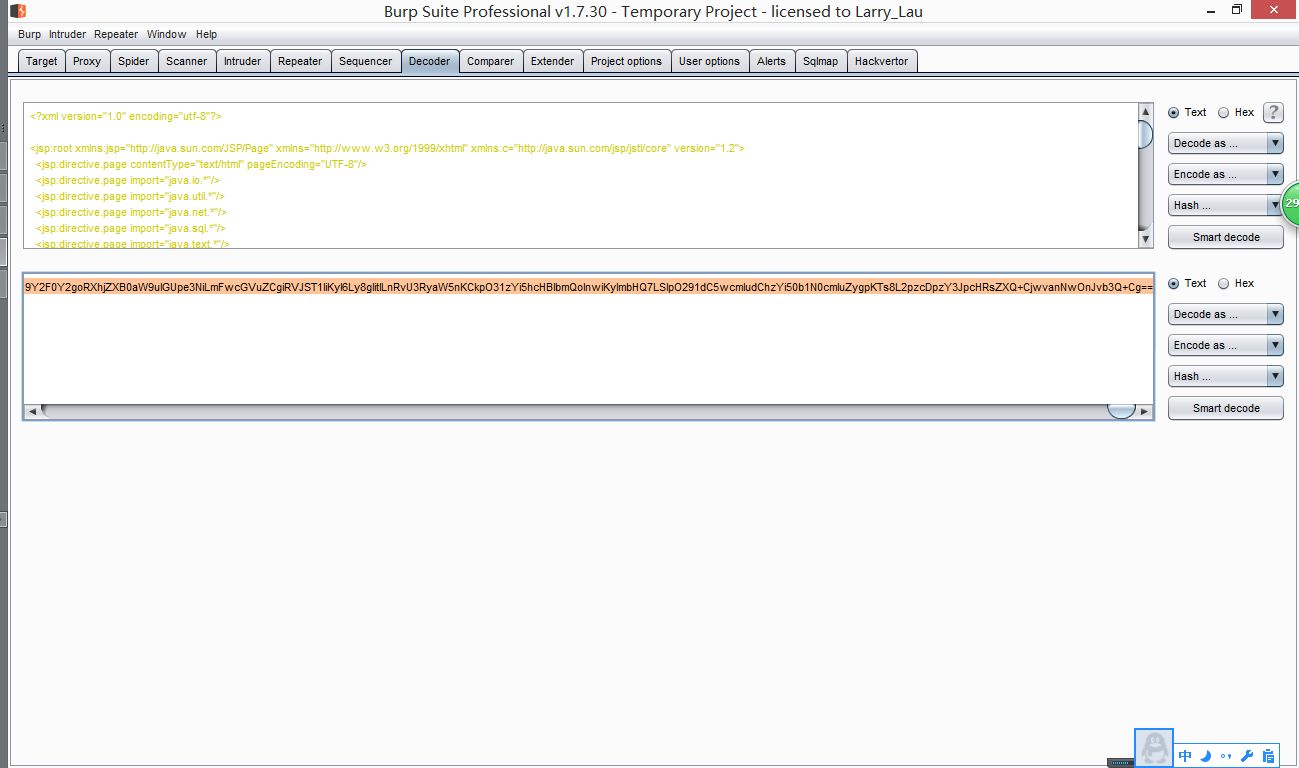This screenshot has height=768, width=1299.
Task: Click the top panel vertical scrollbar thumb
Action: pos(1146,133)
